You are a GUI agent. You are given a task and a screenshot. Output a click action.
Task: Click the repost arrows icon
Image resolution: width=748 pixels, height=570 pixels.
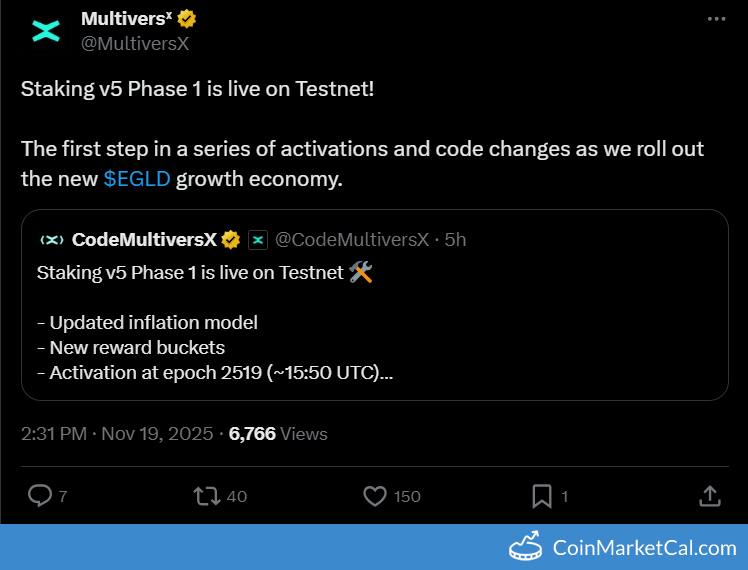point(207,495)
